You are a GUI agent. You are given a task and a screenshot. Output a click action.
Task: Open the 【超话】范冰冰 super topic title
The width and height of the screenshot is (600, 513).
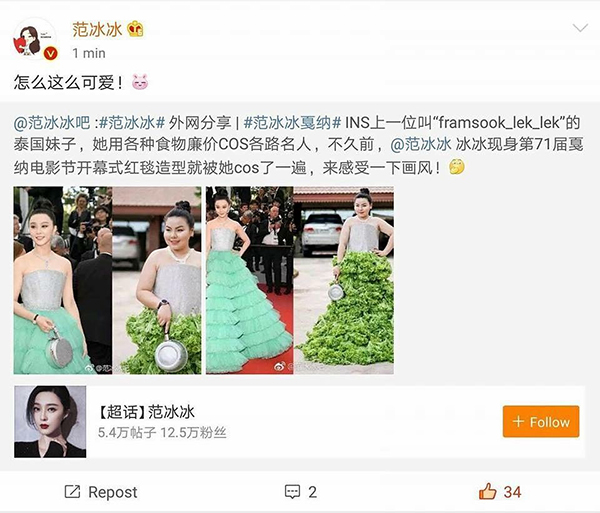[146, 412]
